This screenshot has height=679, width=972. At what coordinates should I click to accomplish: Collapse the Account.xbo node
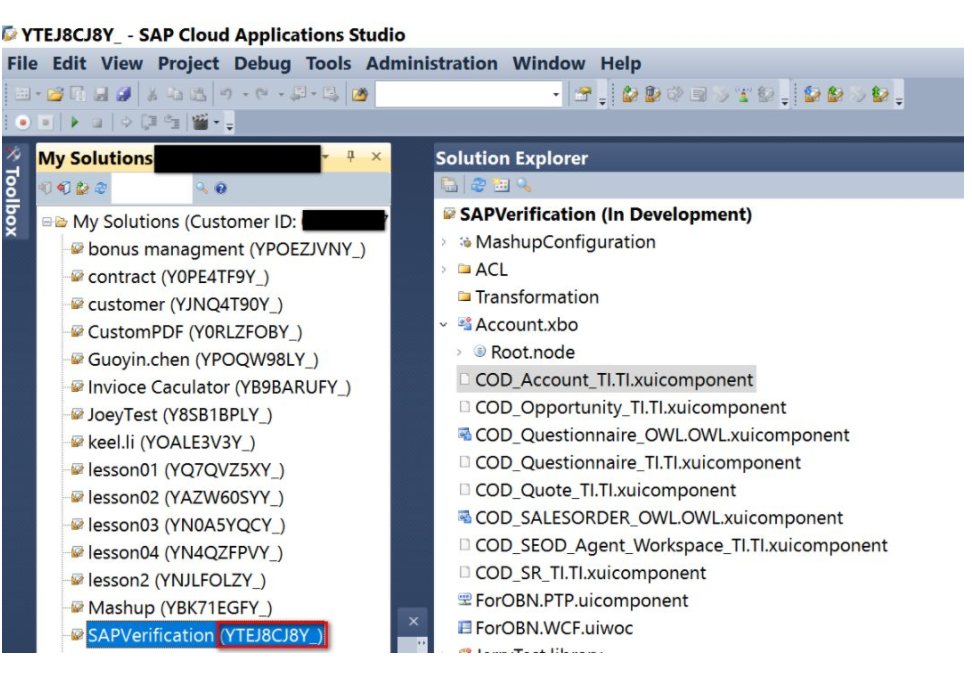[444, 324]
